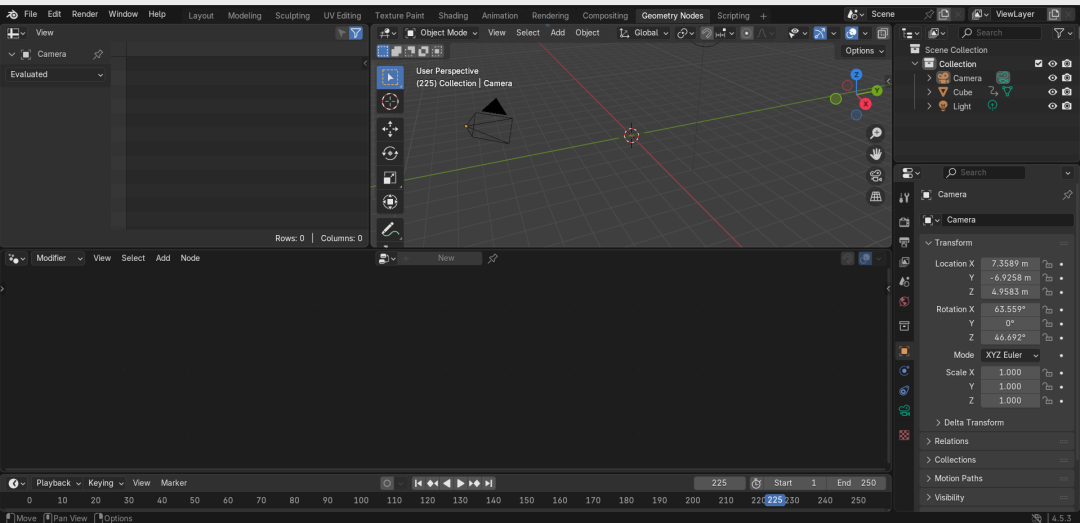Toggle snapping magnet in viewport header

pos(707,33)
